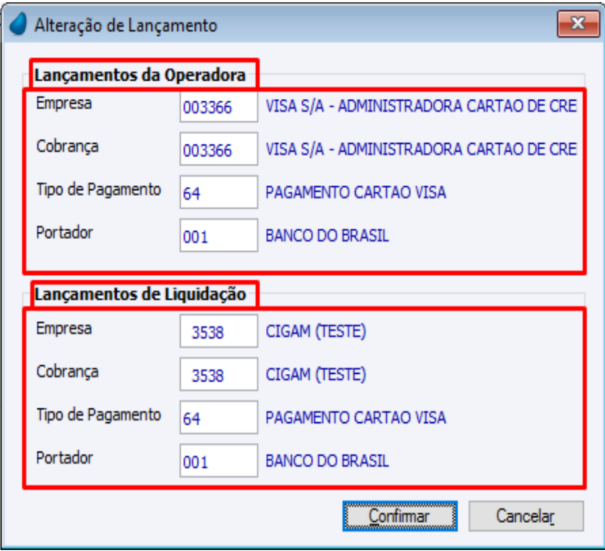
Task: Click PAGAMENTO CARTAO VISA text in Liquidação section
Action: [356, 418]
